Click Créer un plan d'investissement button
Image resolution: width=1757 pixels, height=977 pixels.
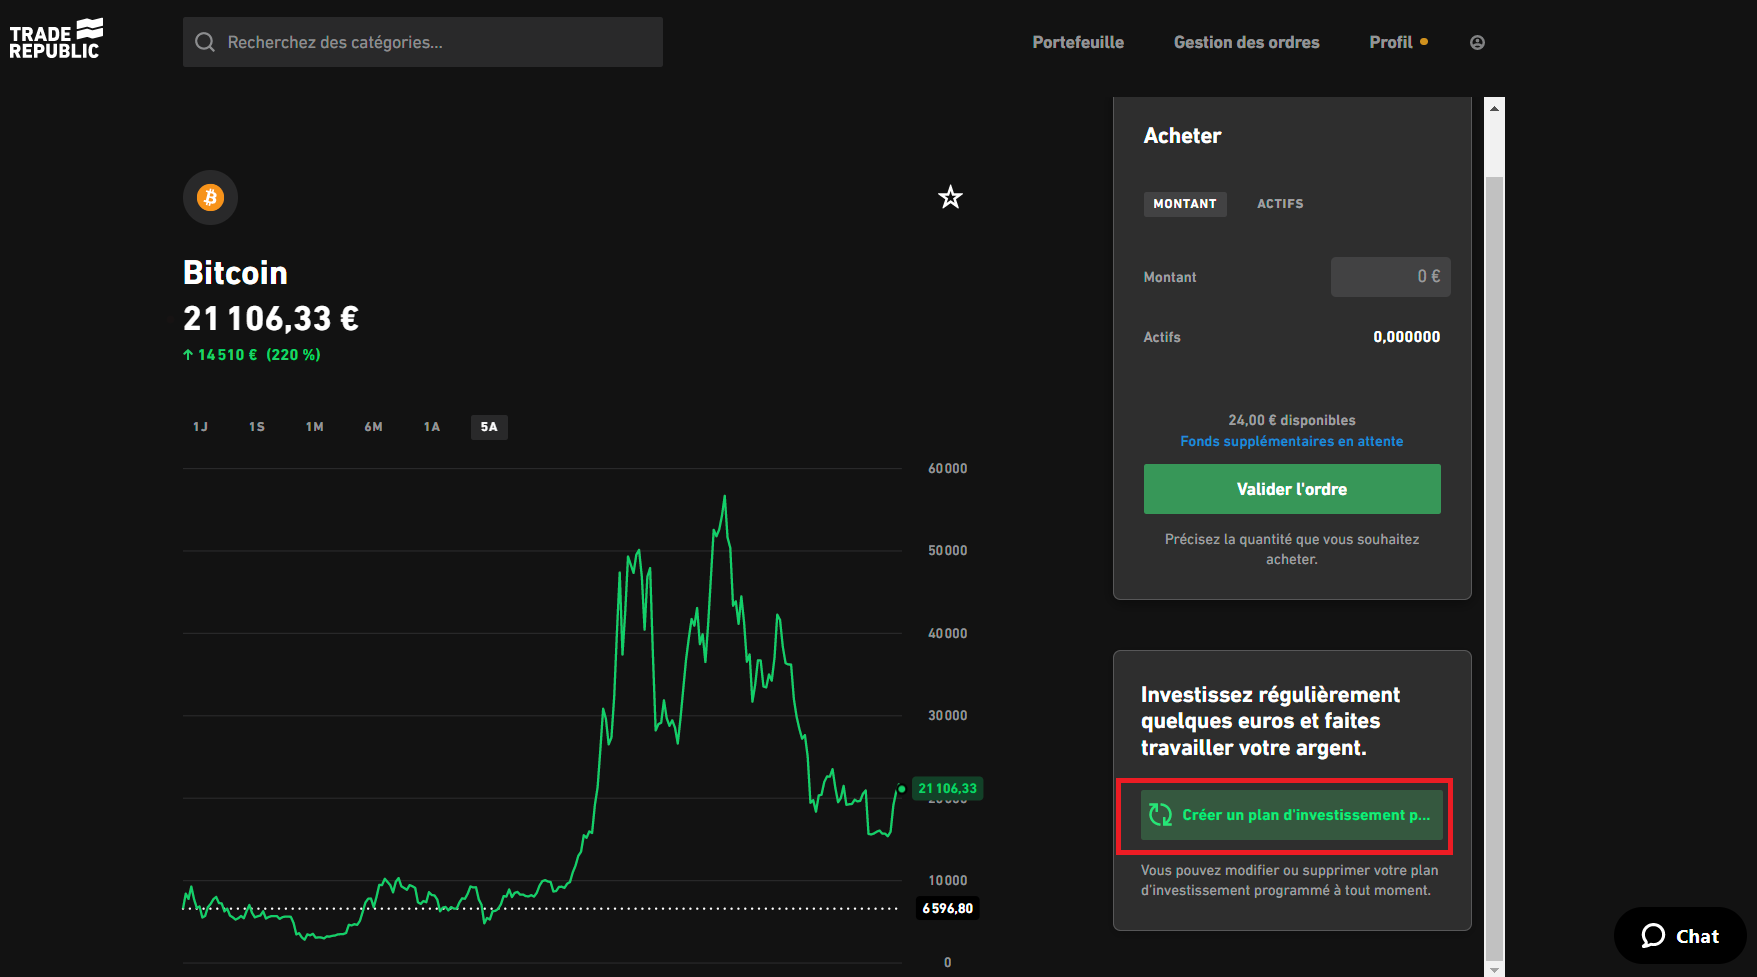(x=1292, y=815)
